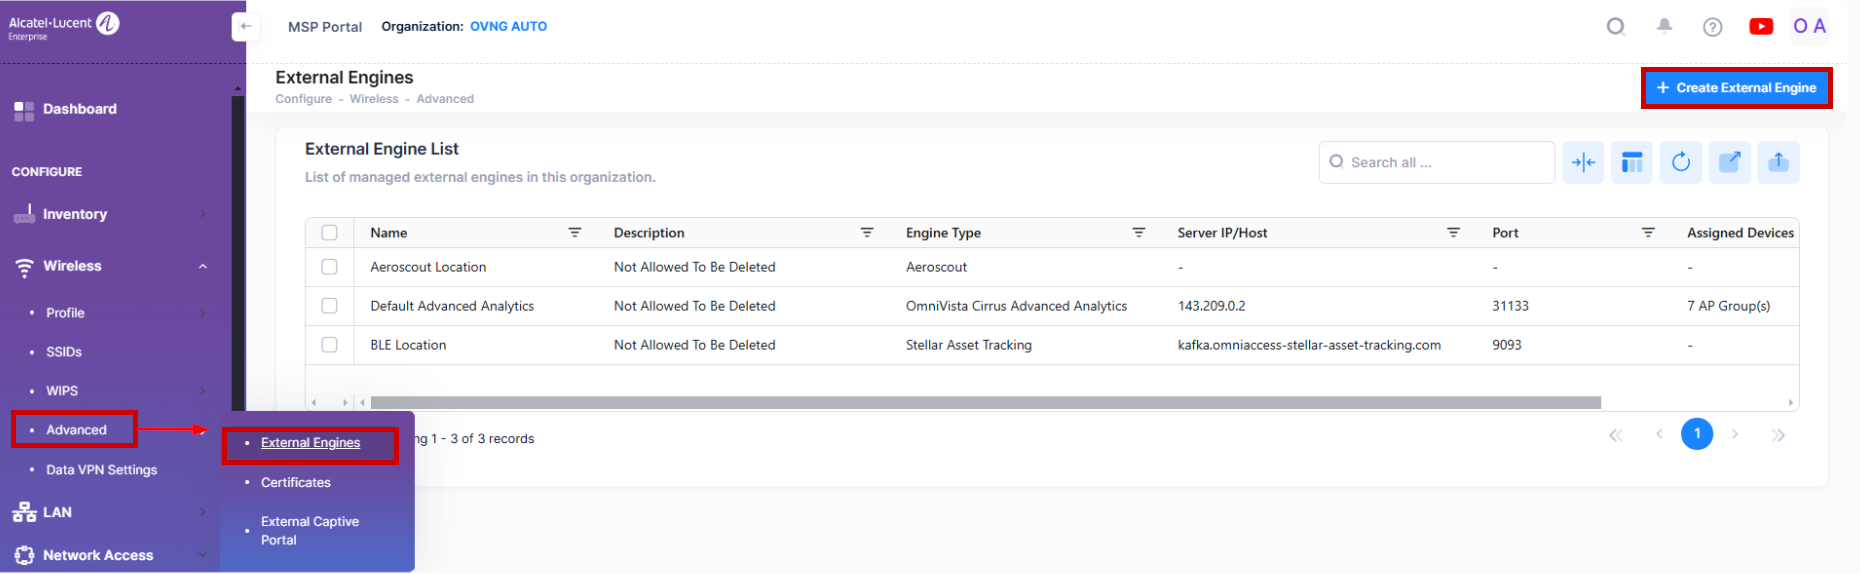Click Create External Engine button
This screenshot has height=574, width=1860.
point(1736,88)
